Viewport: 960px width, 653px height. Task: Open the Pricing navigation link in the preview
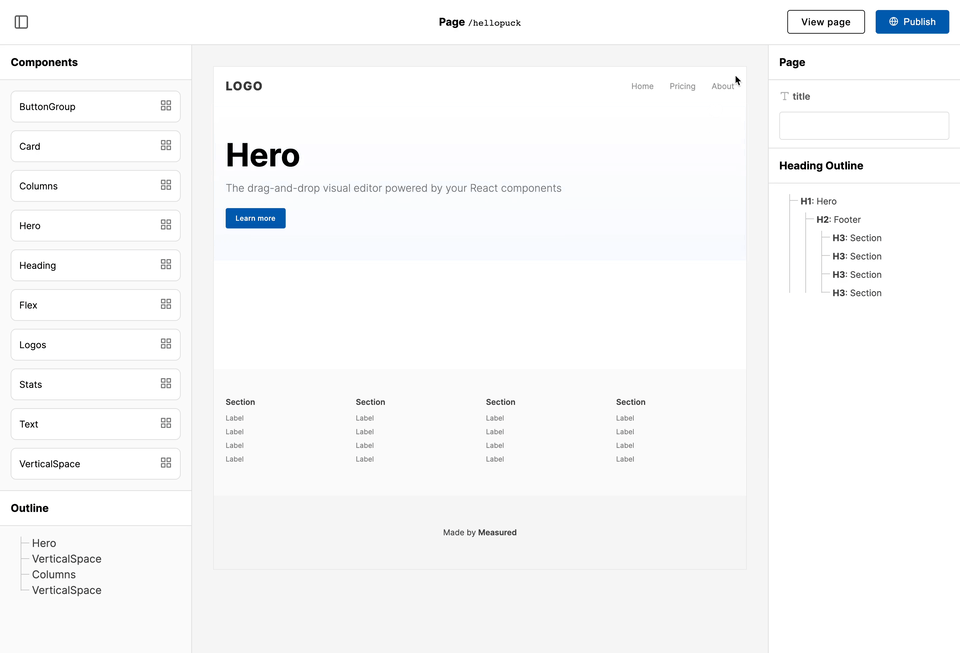coord(682,86)
